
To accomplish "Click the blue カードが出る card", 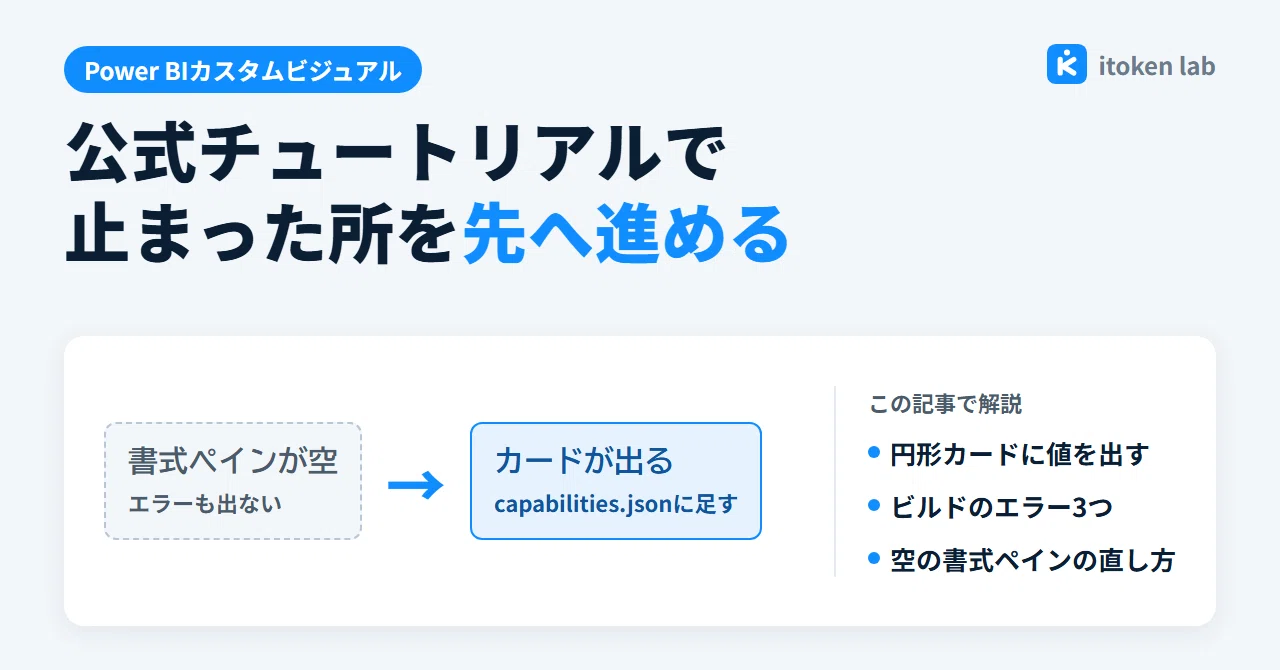I will pos(616,481).
